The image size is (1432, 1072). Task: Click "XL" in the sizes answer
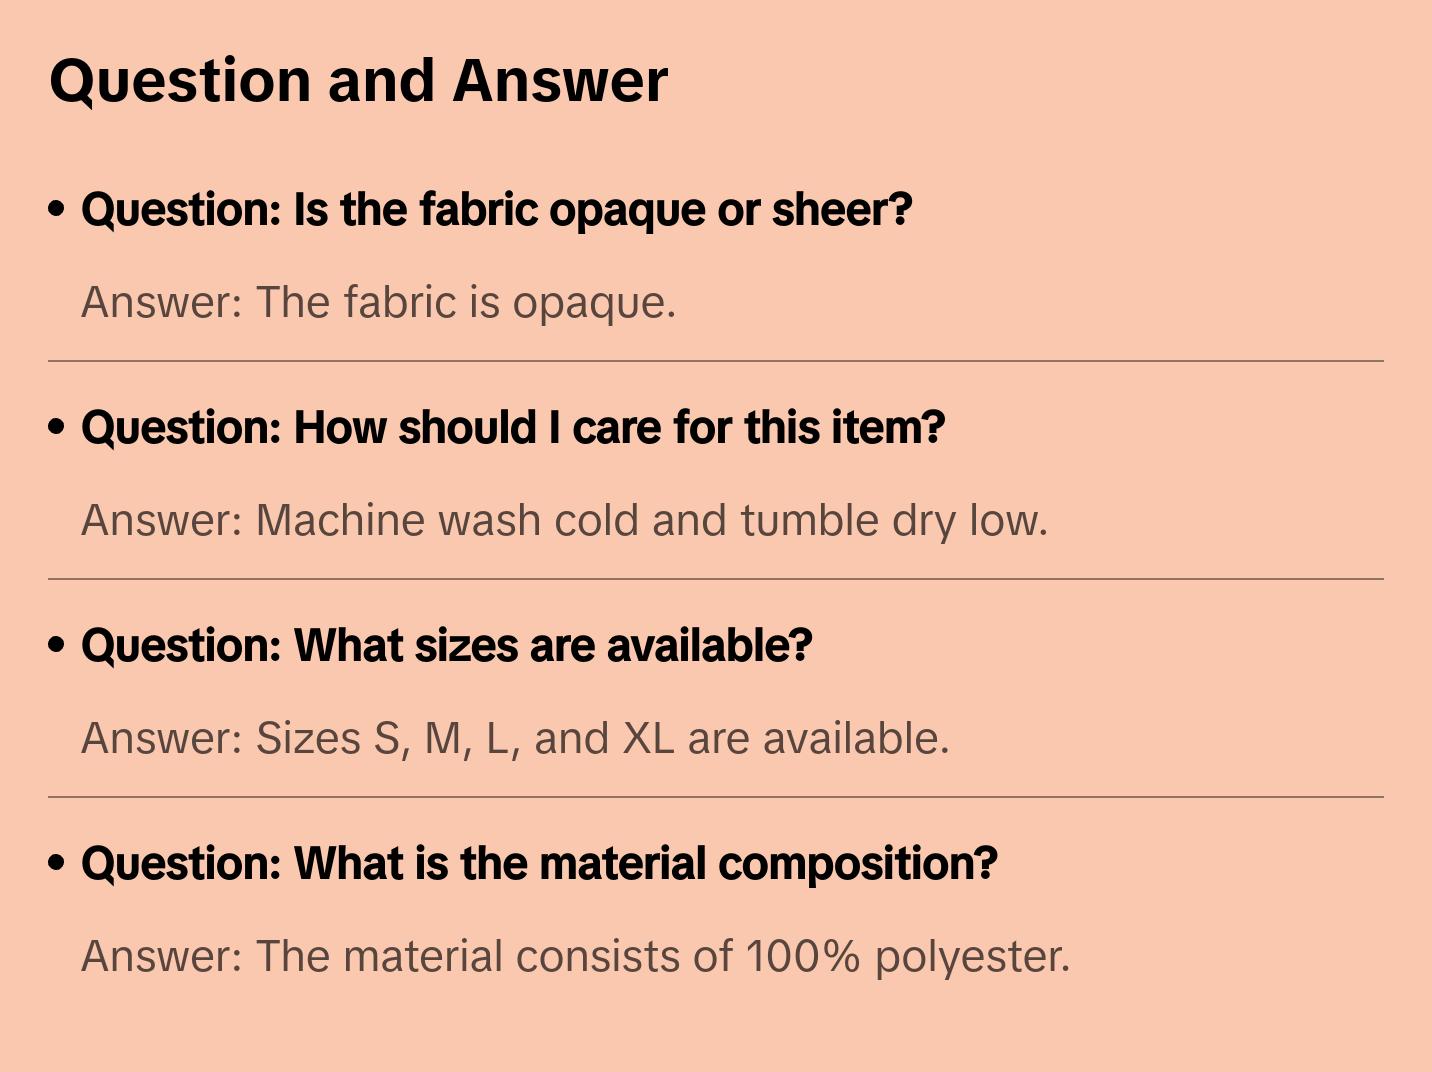(x=648, y=739)
